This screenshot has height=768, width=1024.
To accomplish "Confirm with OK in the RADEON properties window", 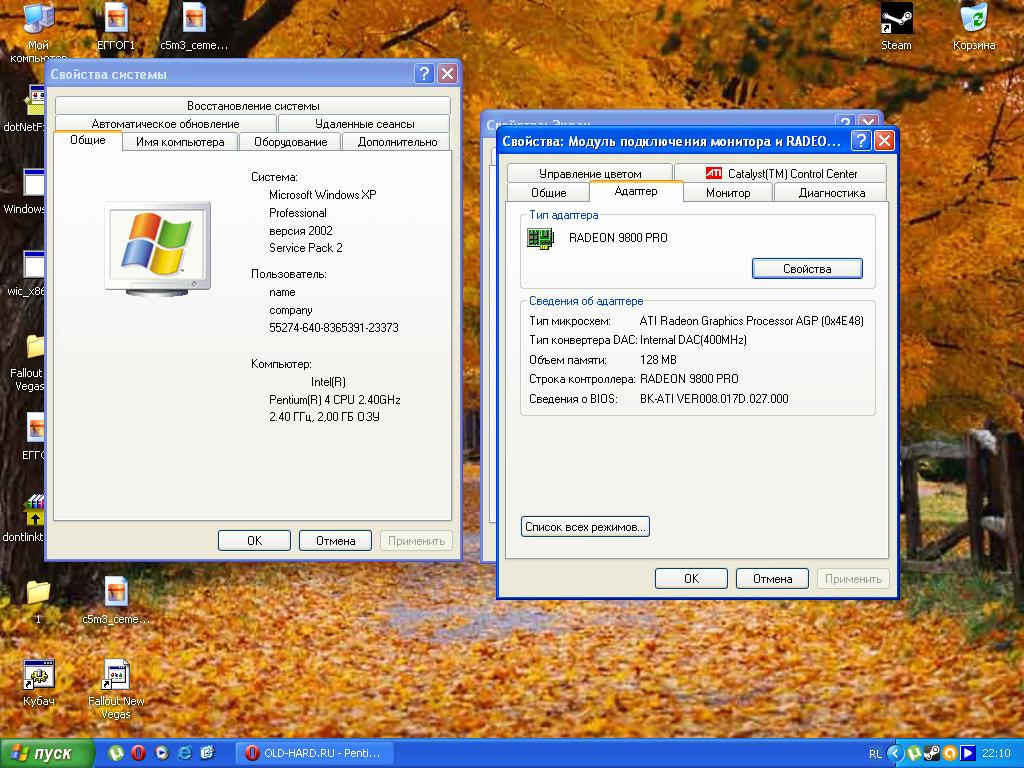I will pos(691,579).
